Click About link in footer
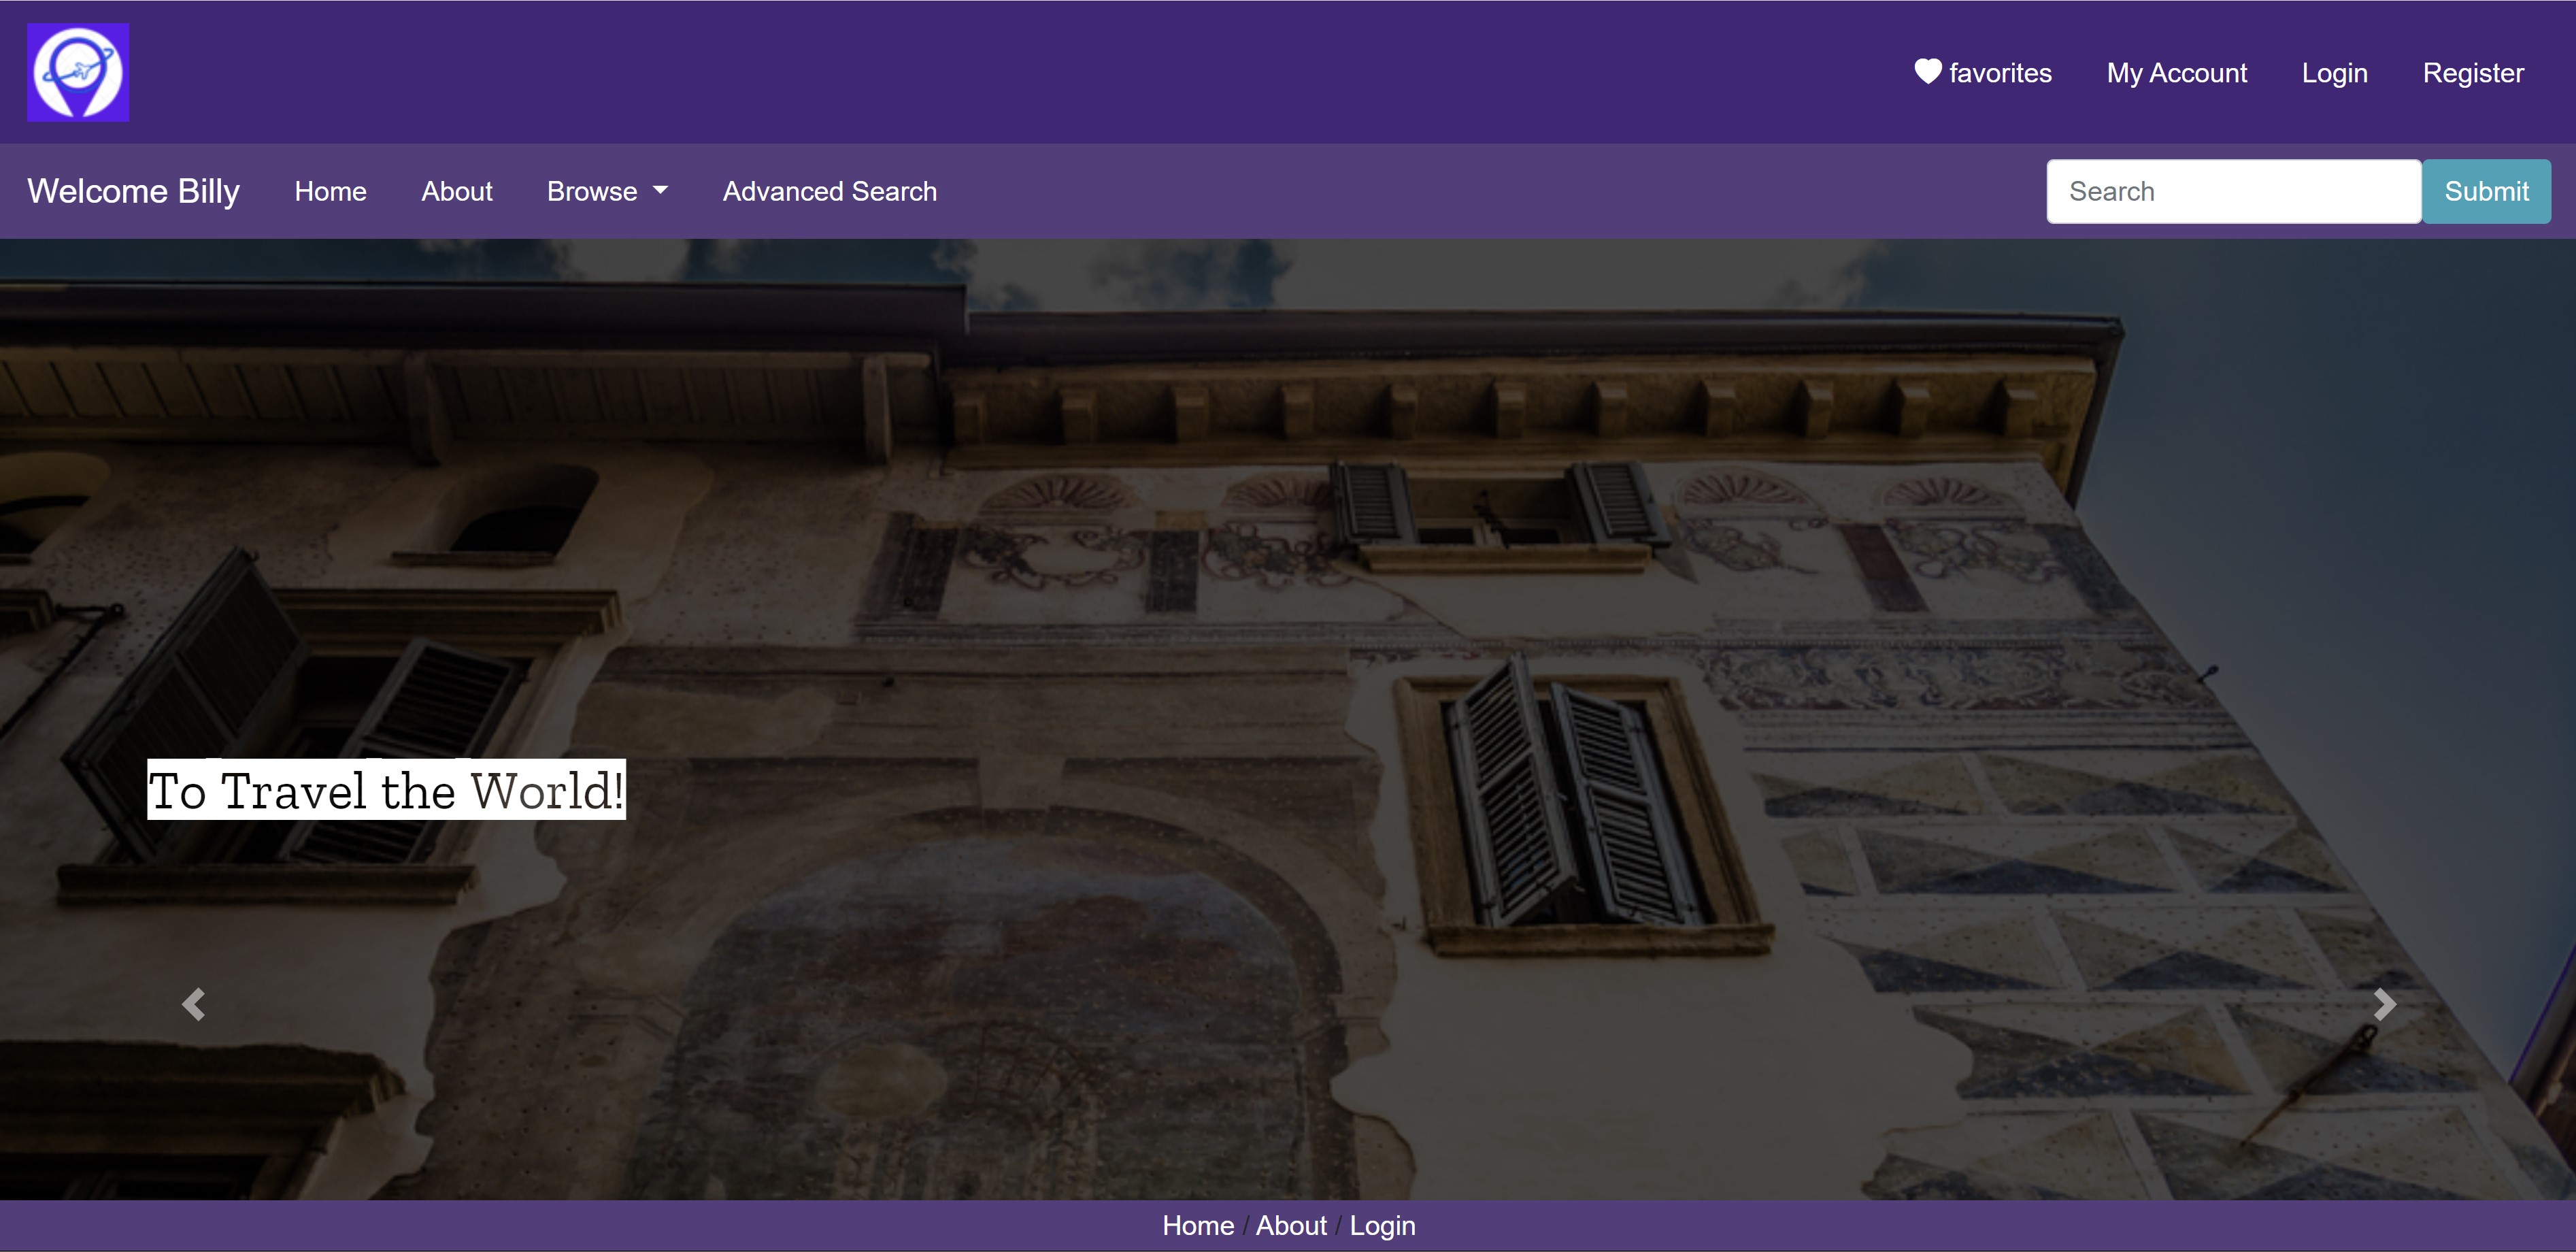 click(x=1291, y=1225)
